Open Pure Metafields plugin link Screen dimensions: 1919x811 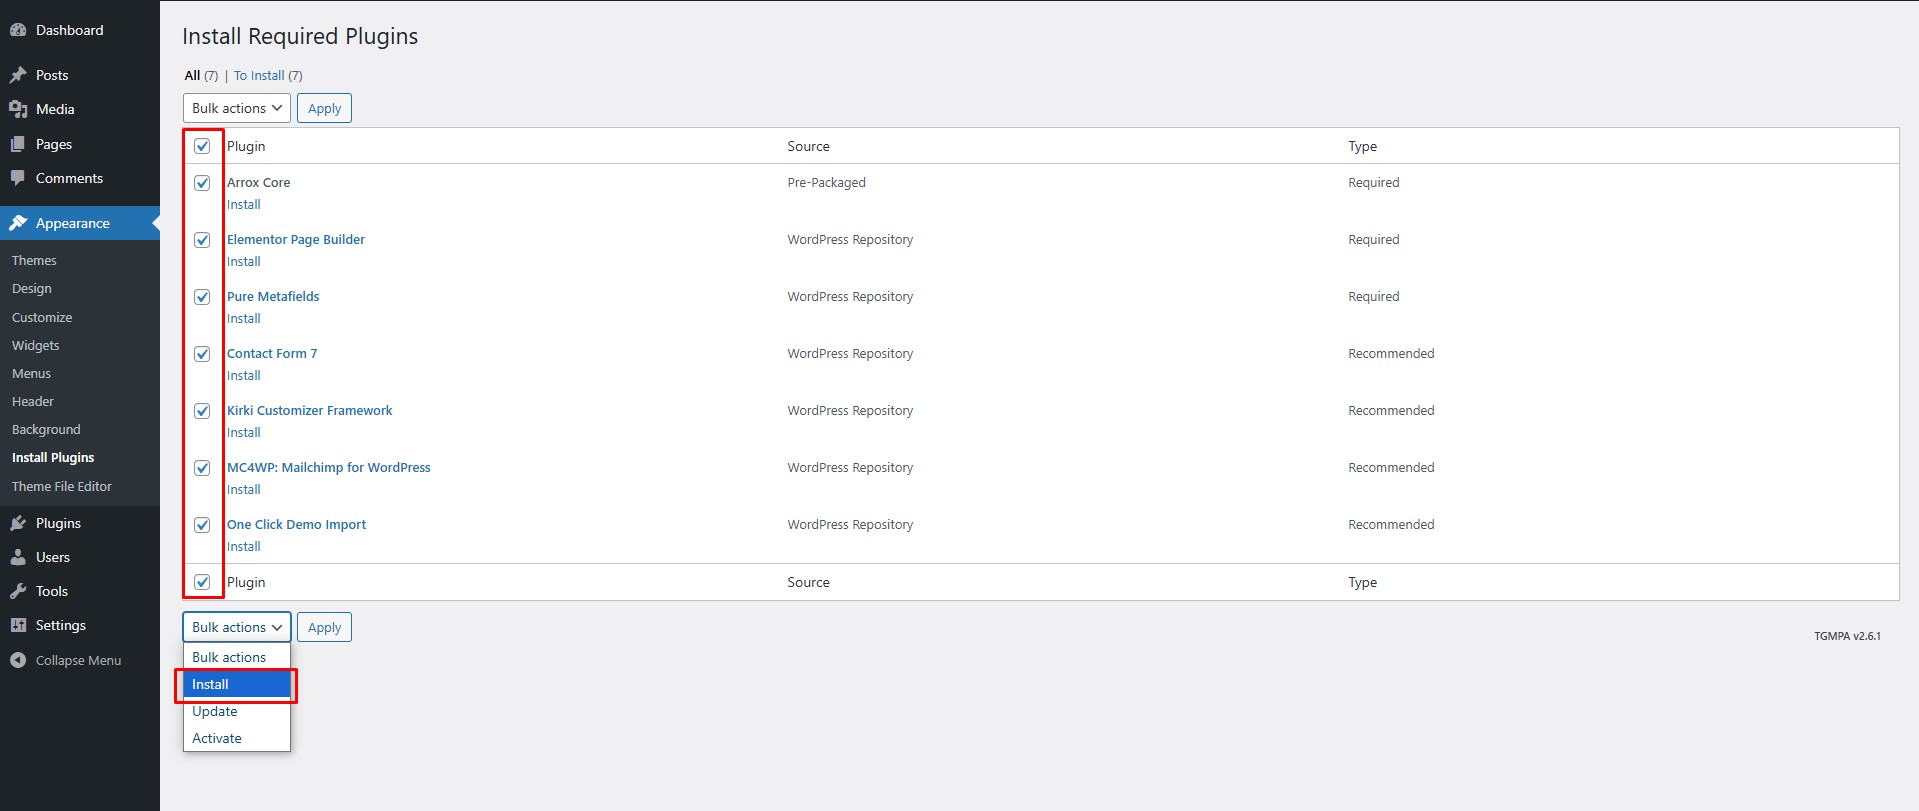[x=273, y=296]
